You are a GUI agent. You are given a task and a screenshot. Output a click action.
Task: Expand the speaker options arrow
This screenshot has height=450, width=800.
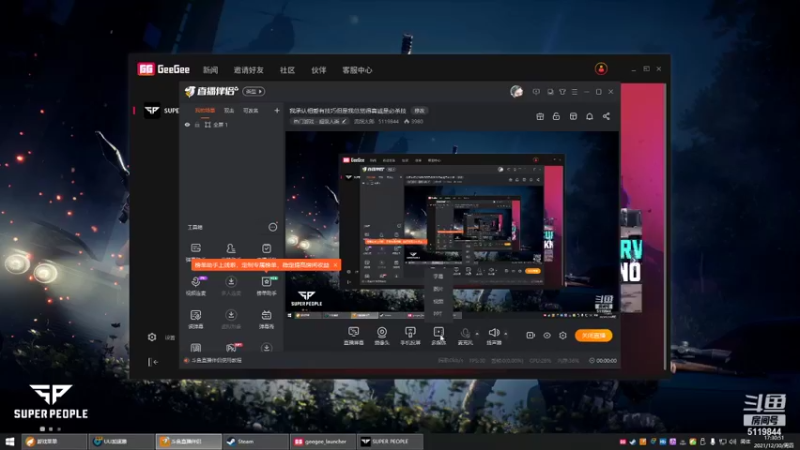[506, 334]
